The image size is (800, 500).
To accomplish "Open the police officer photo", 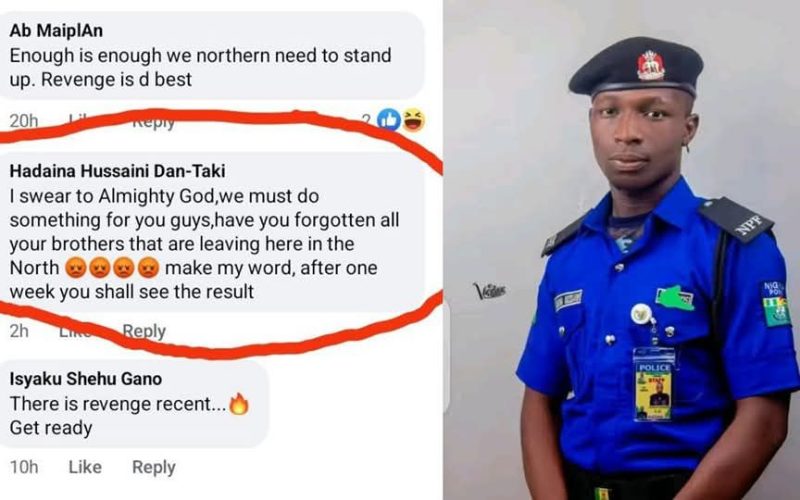I will coord(621,250).
